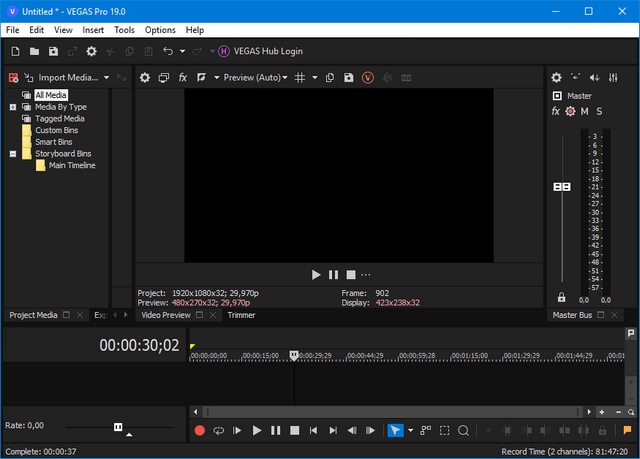Open Project Properties gear in main toolbar
Screen dimensions: 640x459
91,51
